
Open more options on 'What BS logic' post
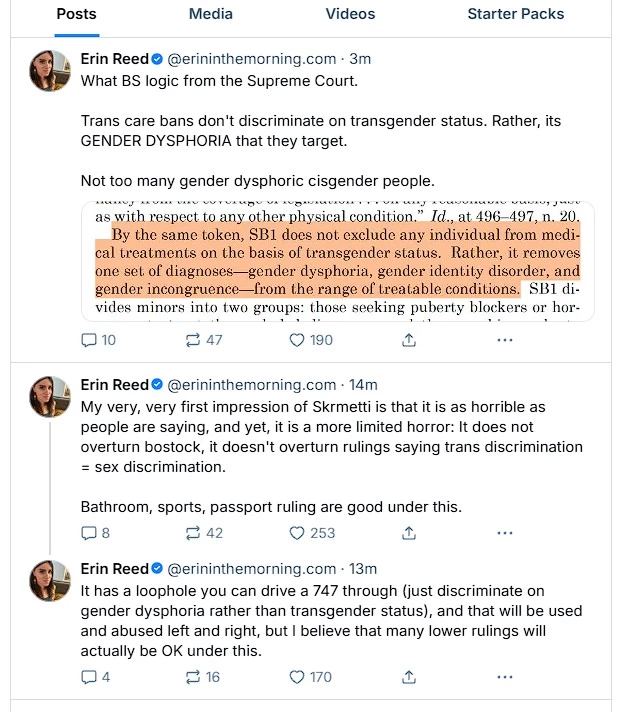[504, 340]
